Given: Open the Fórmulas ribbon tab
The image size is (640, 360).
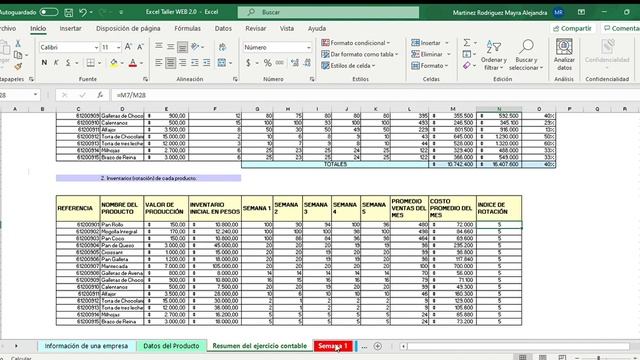Looking at the screenshot, I should pyautogui.click(x=187, y=28).
